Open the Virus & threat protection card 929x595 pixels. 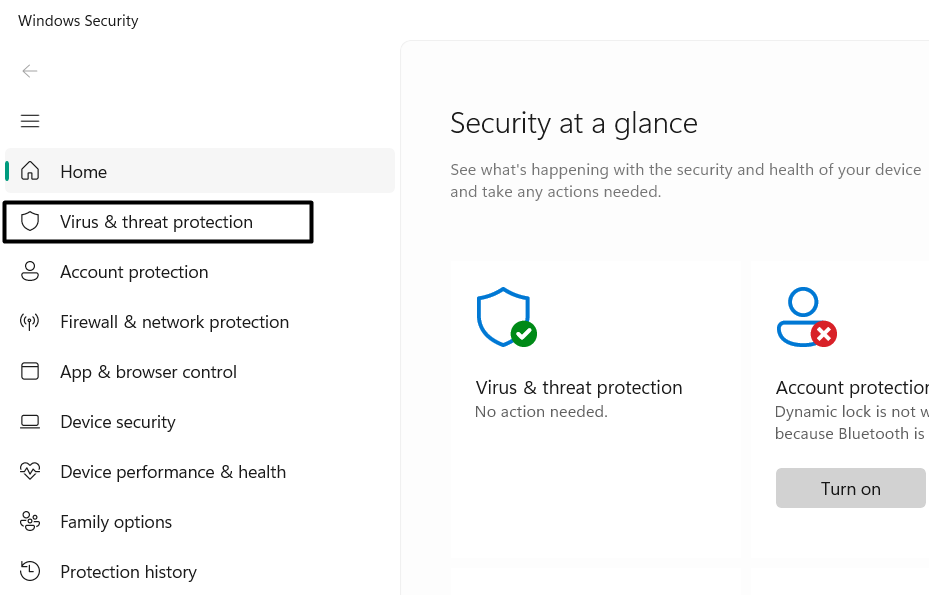579,388
